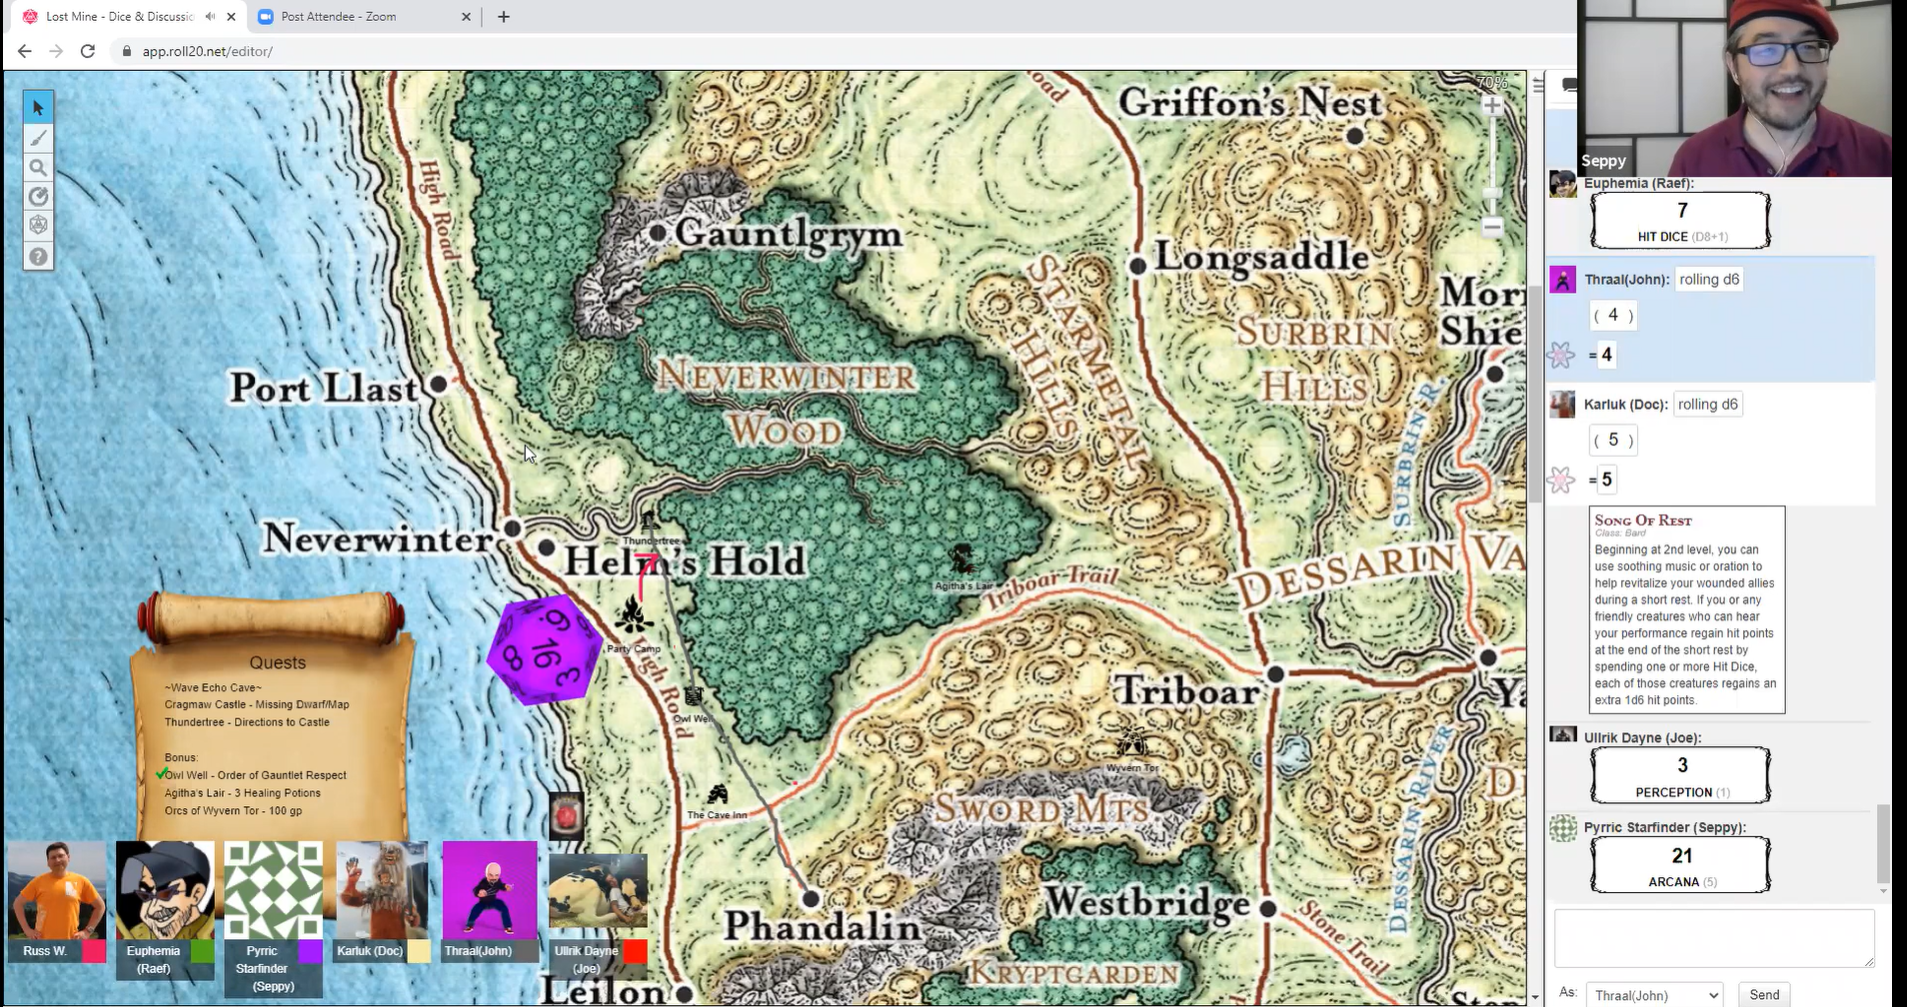1907x1007 pixels.
Task: Close the Lost Mine browser tab
Action: click(231, 17)
